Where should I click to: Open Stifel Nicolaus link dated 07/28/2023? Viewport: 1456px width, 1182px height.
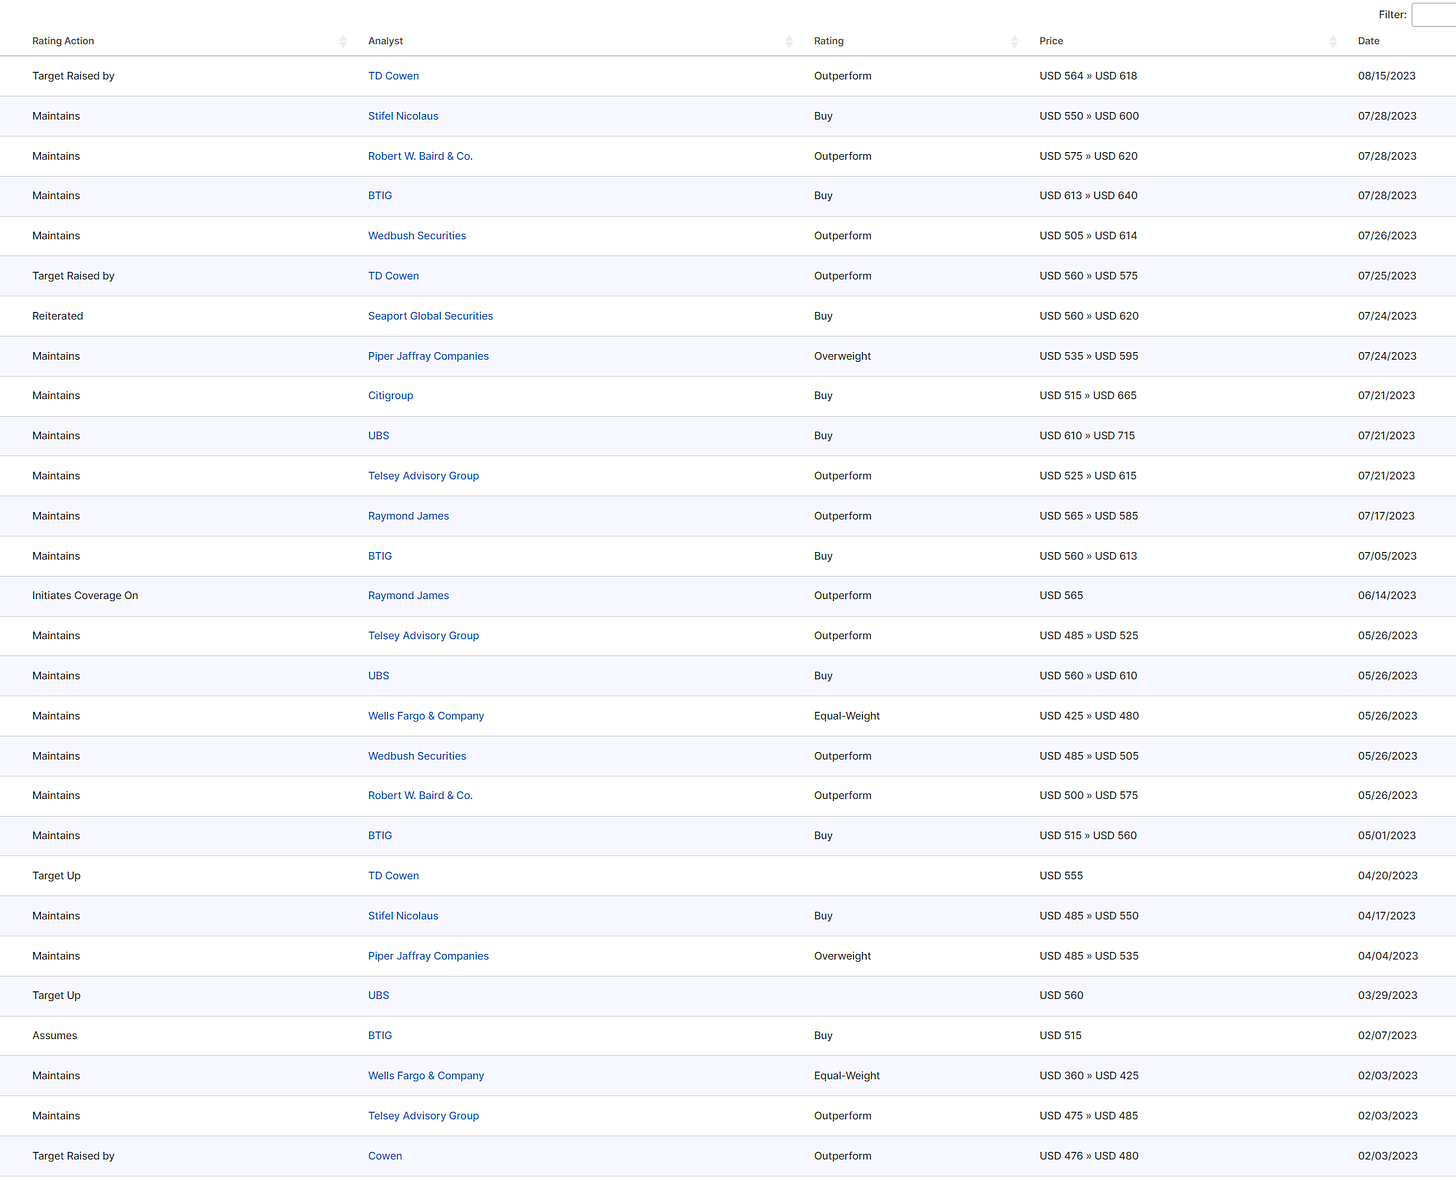(403, 116)
